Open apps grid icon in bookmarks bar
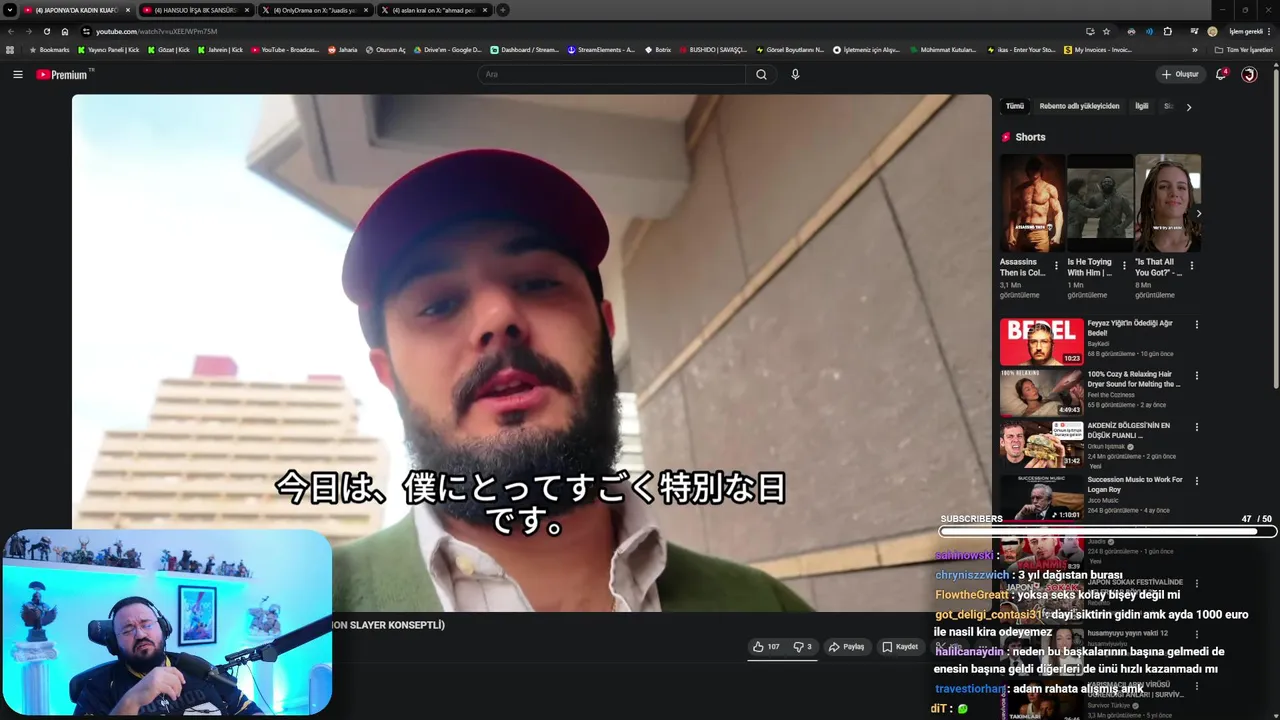Screen dimensions: 1280x720 [x=10, y=49]
